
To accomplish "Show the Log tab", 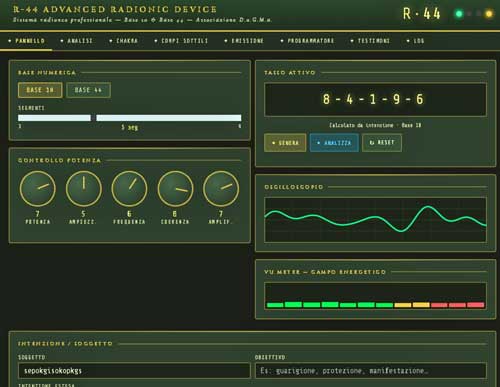I will point(416,41).
